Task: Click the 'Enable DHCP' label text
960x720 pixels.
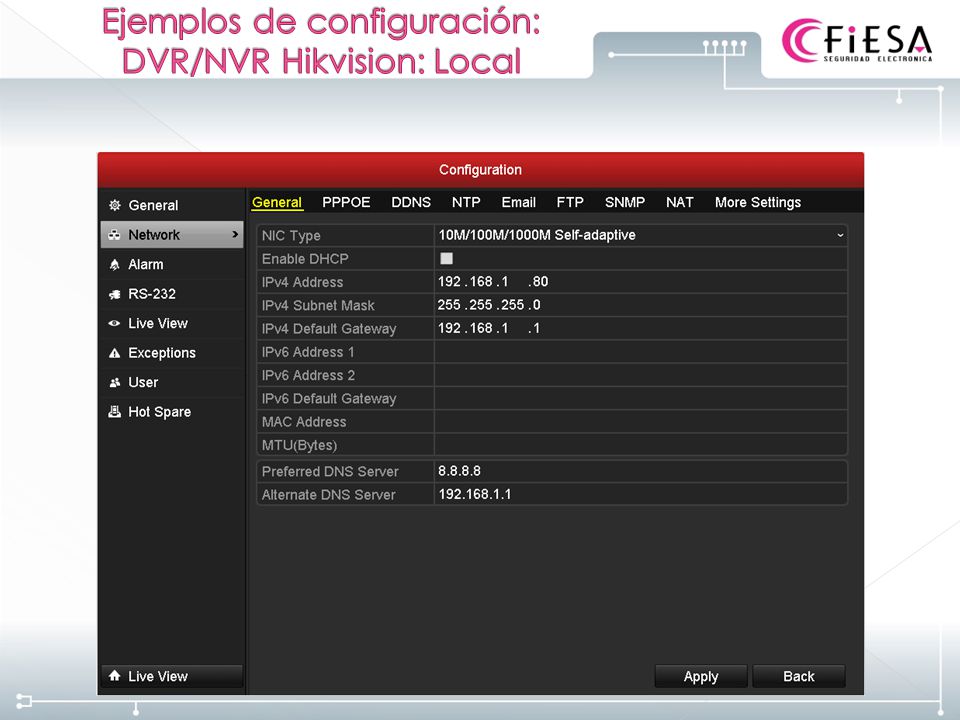Action: click(305, 259)
